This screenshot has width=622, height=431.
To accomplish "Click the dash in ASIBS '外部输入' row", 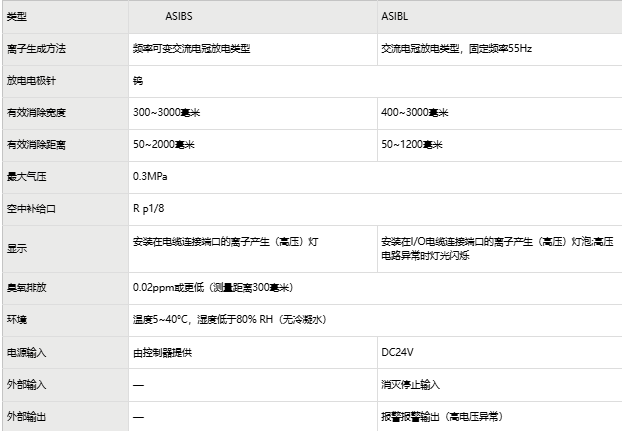I will 138,385.
